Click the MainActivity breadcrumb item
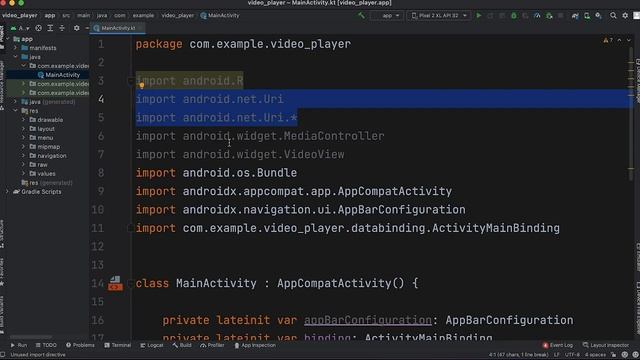 pos(220,16)
